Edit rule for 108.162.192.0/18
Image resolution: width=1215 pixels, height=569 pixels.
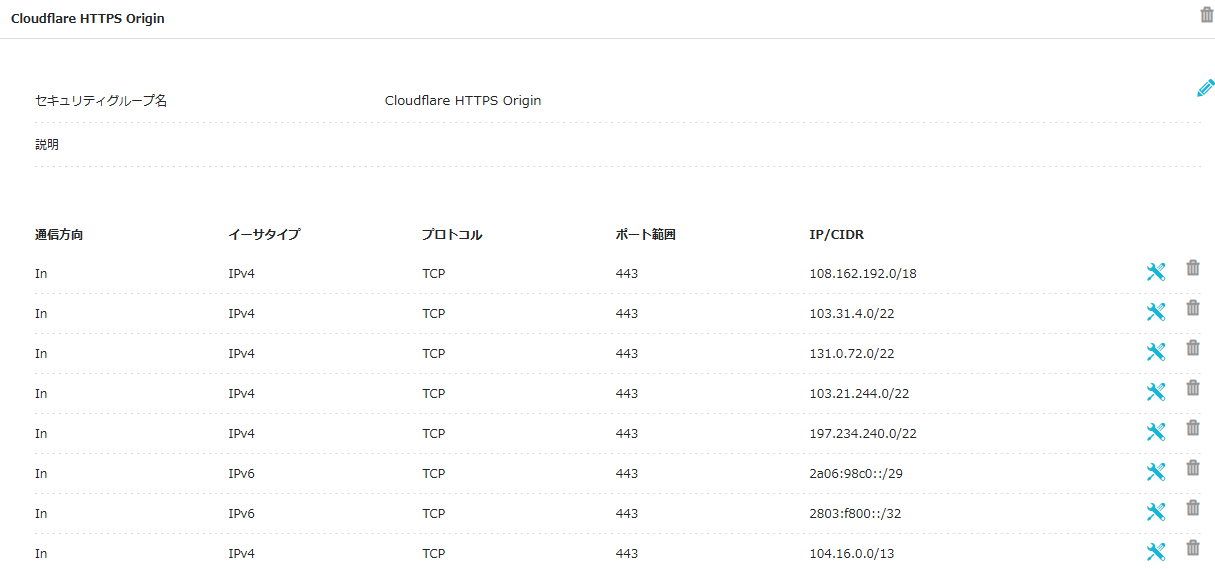[1156, 272]
